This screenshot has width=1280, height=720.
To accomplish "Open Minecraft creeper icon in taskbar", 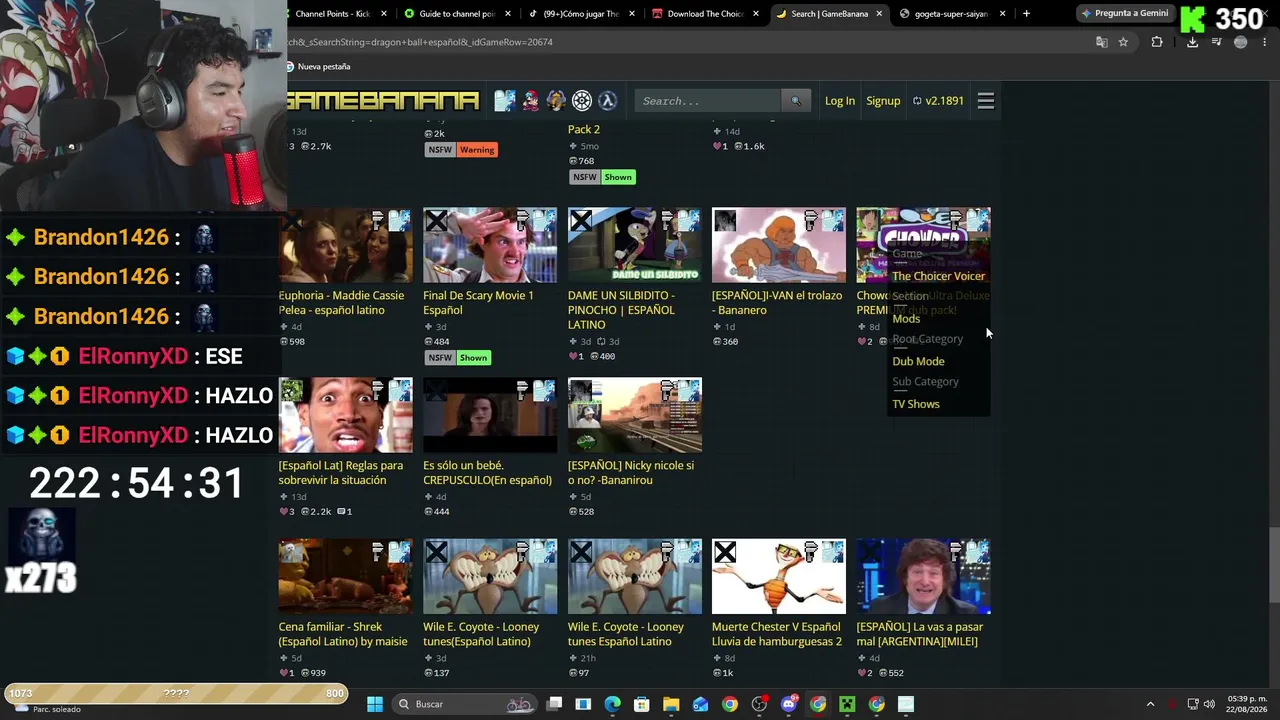I will (847, 704).
